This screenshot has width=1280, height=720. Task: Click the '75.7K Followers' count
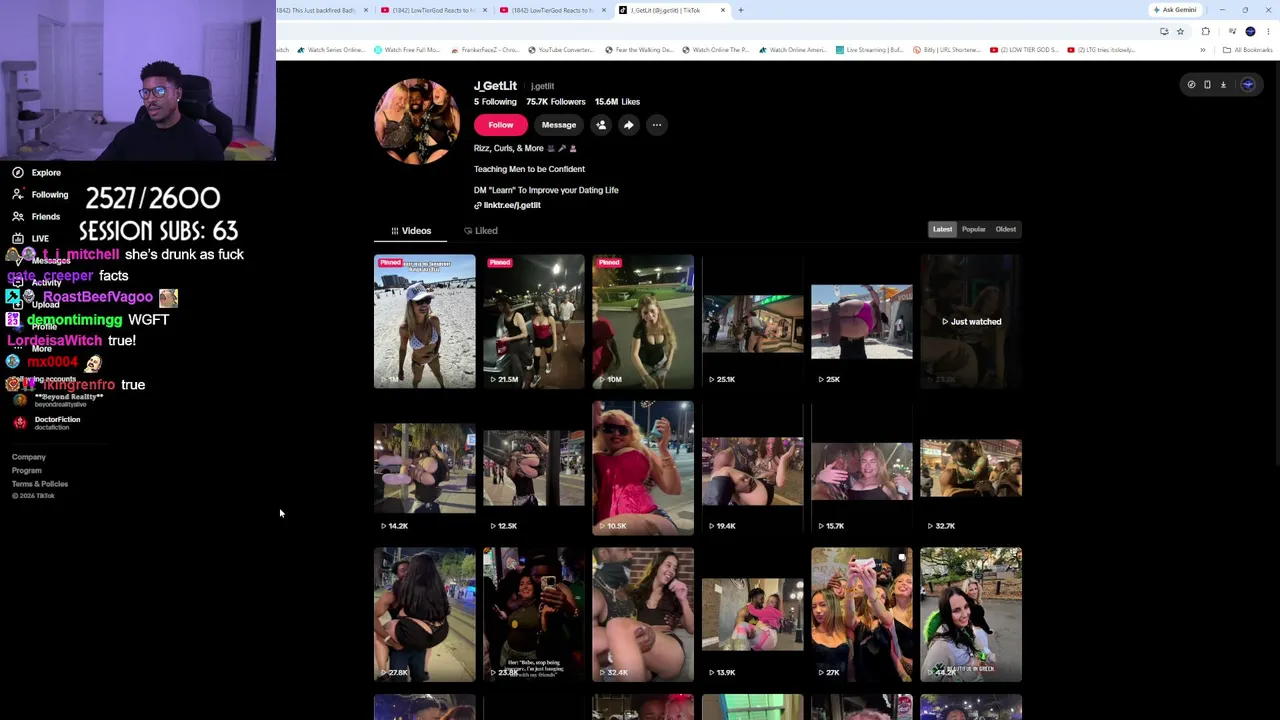click(555, 102)
